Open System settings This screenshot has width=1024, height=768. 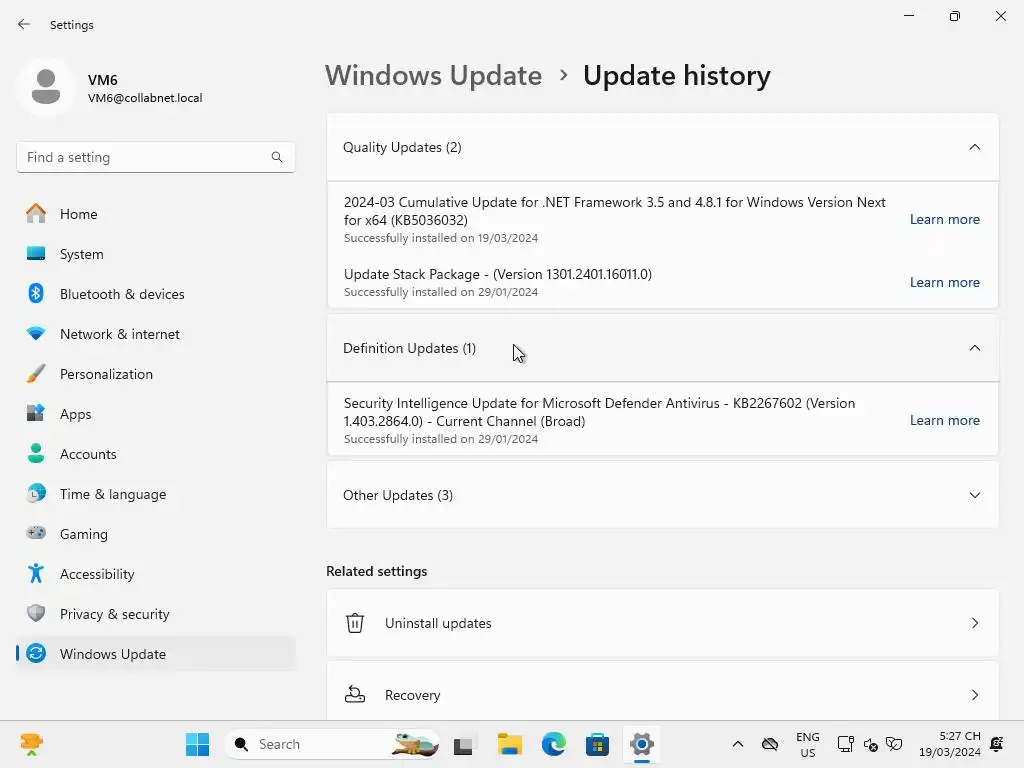pyautogui.click(x=156, y=253)
